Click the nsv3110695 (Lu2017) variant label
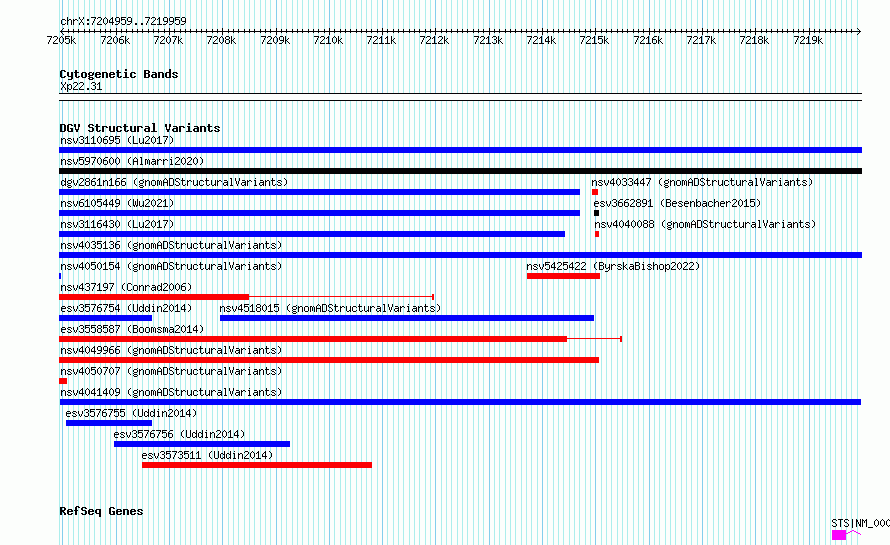 [117, 140]
